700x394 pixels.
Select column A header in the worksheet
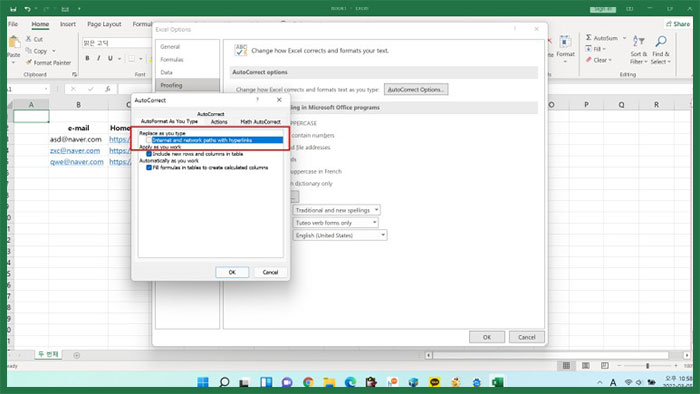31,104
